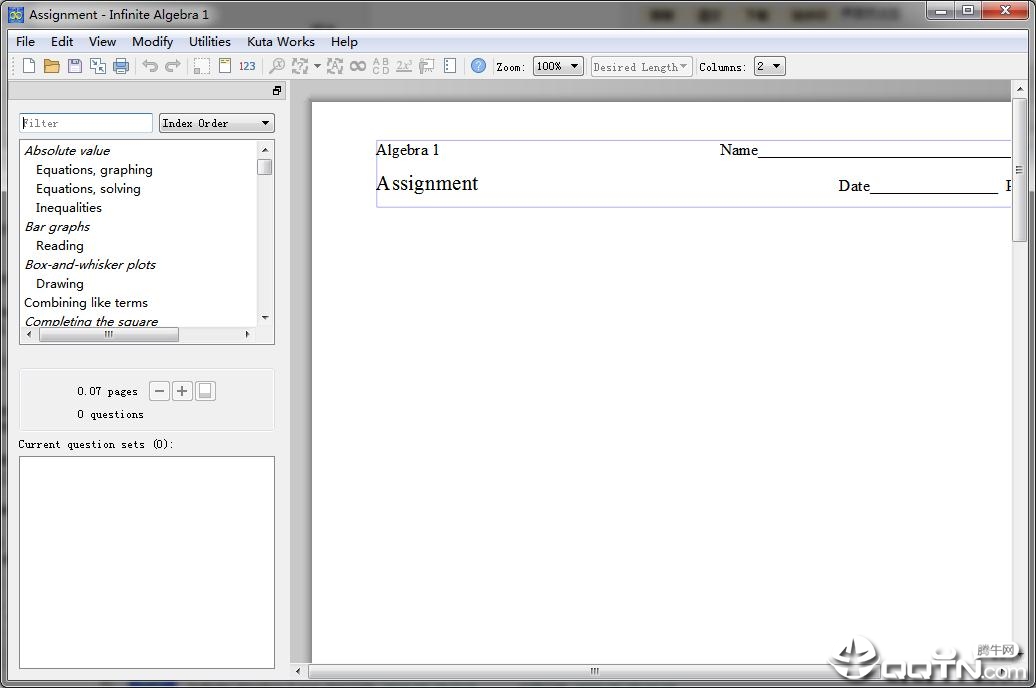Image resolution: width=1036 pixels, height=688 pixels.
Task: Open the File menu
Action: [x=25, y=42]
